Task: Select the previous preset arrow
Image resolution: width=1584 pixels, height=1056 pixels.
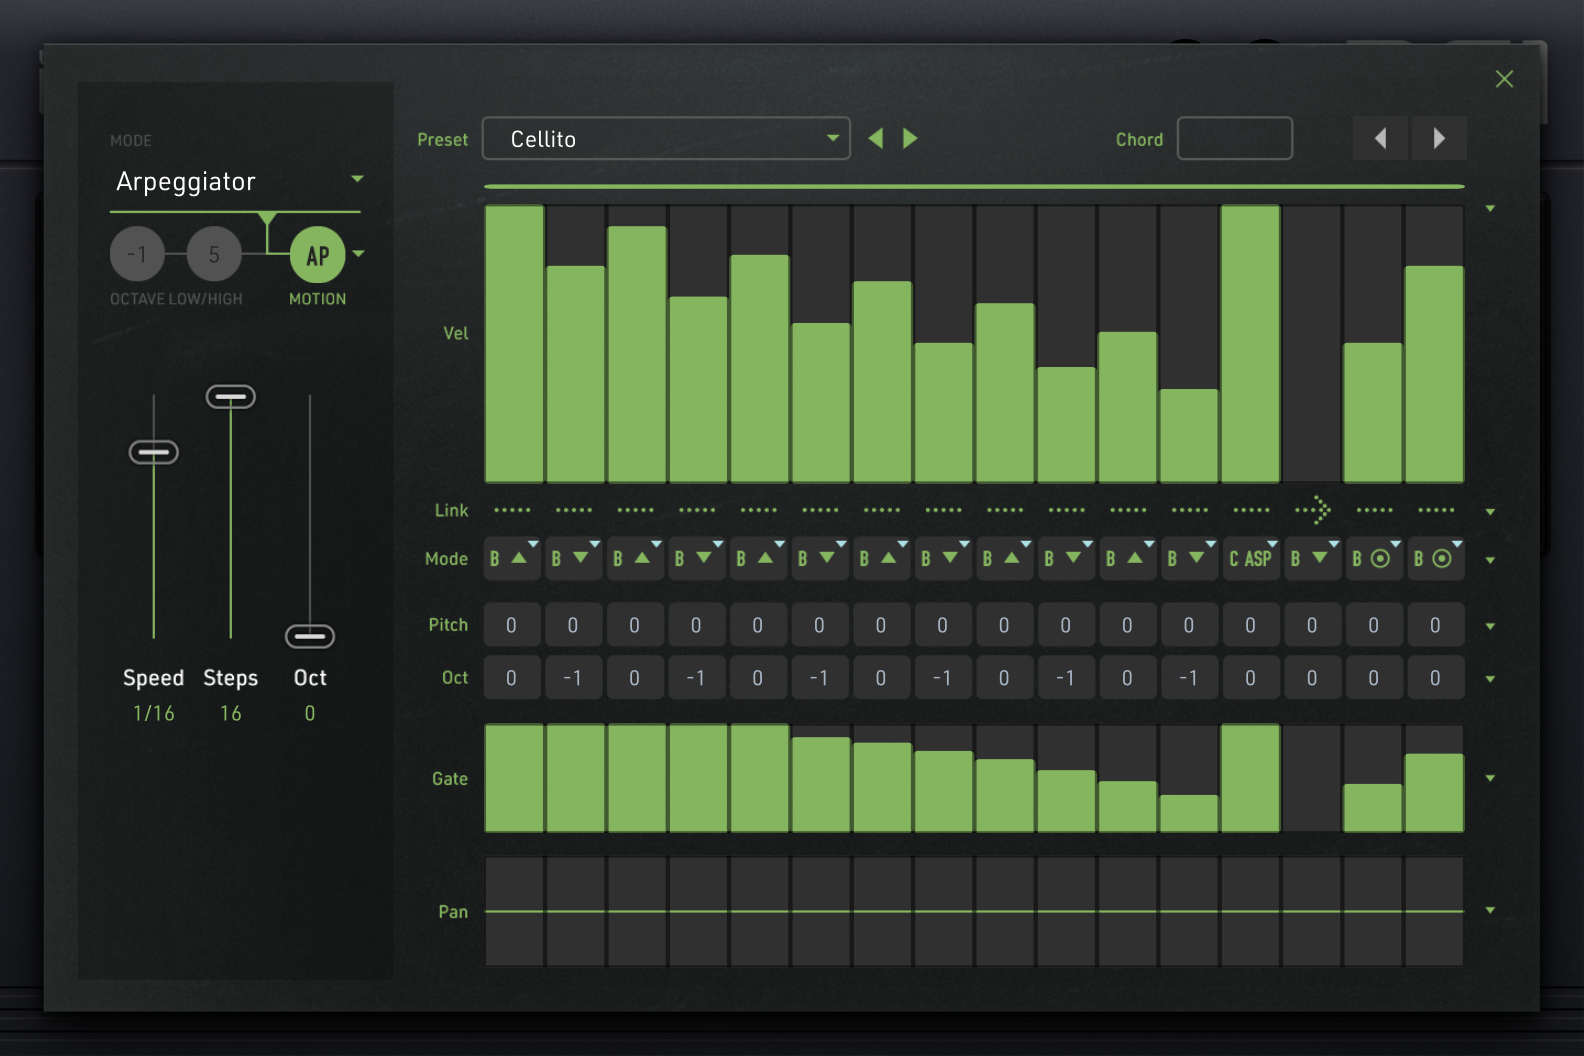Action: click(x=876, y=139)
